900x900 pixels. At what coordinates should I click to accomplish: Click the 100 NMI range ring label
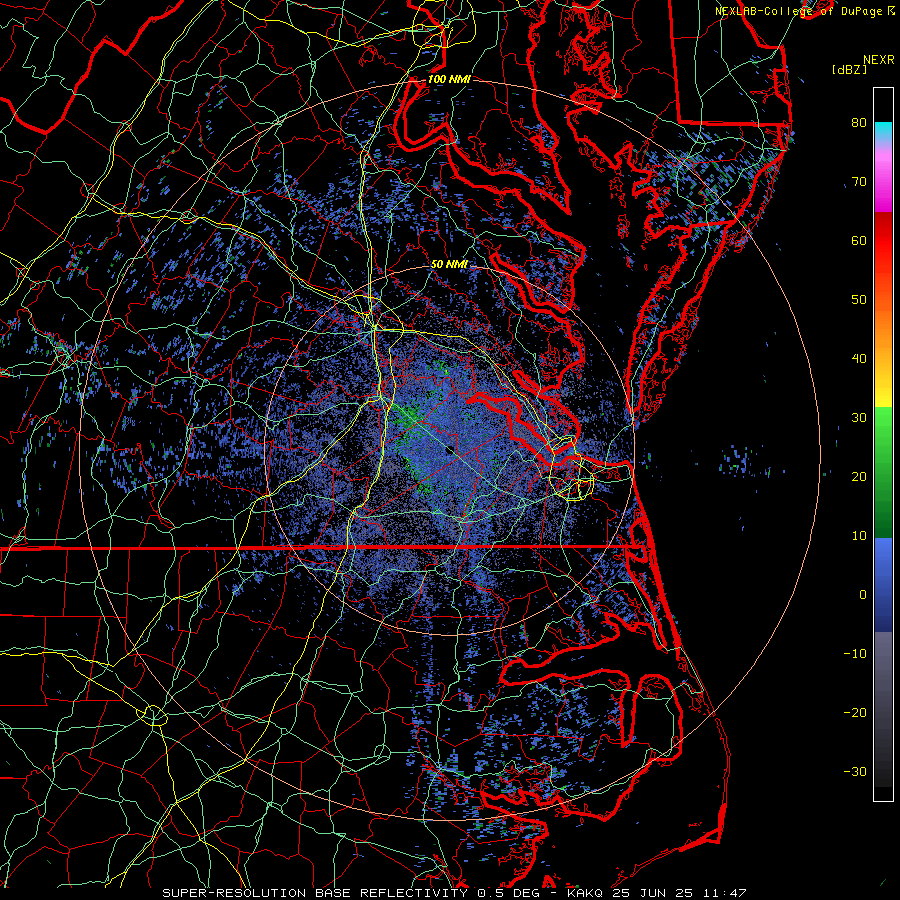tap(449, 79)
